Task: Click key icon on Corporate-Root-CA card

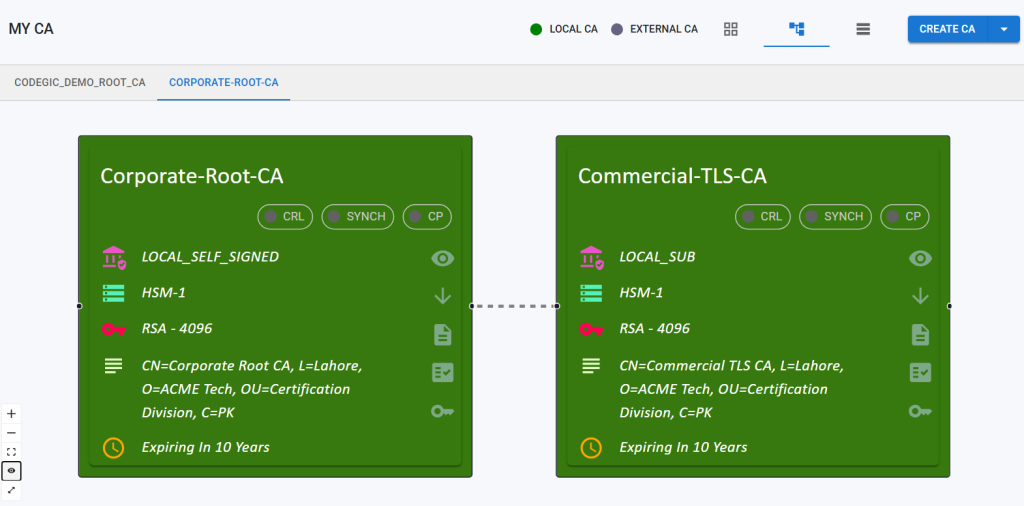Action: pyautogui.click(x=442, y=411)
